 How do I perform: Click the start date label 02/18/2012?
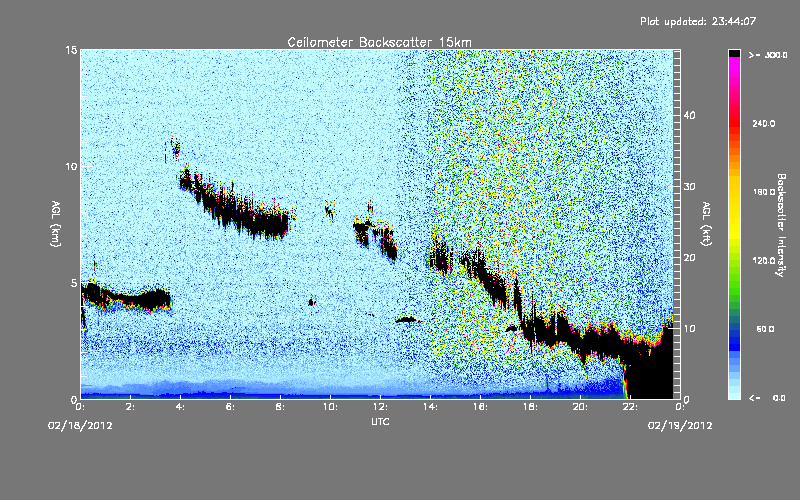click(80, 426)
